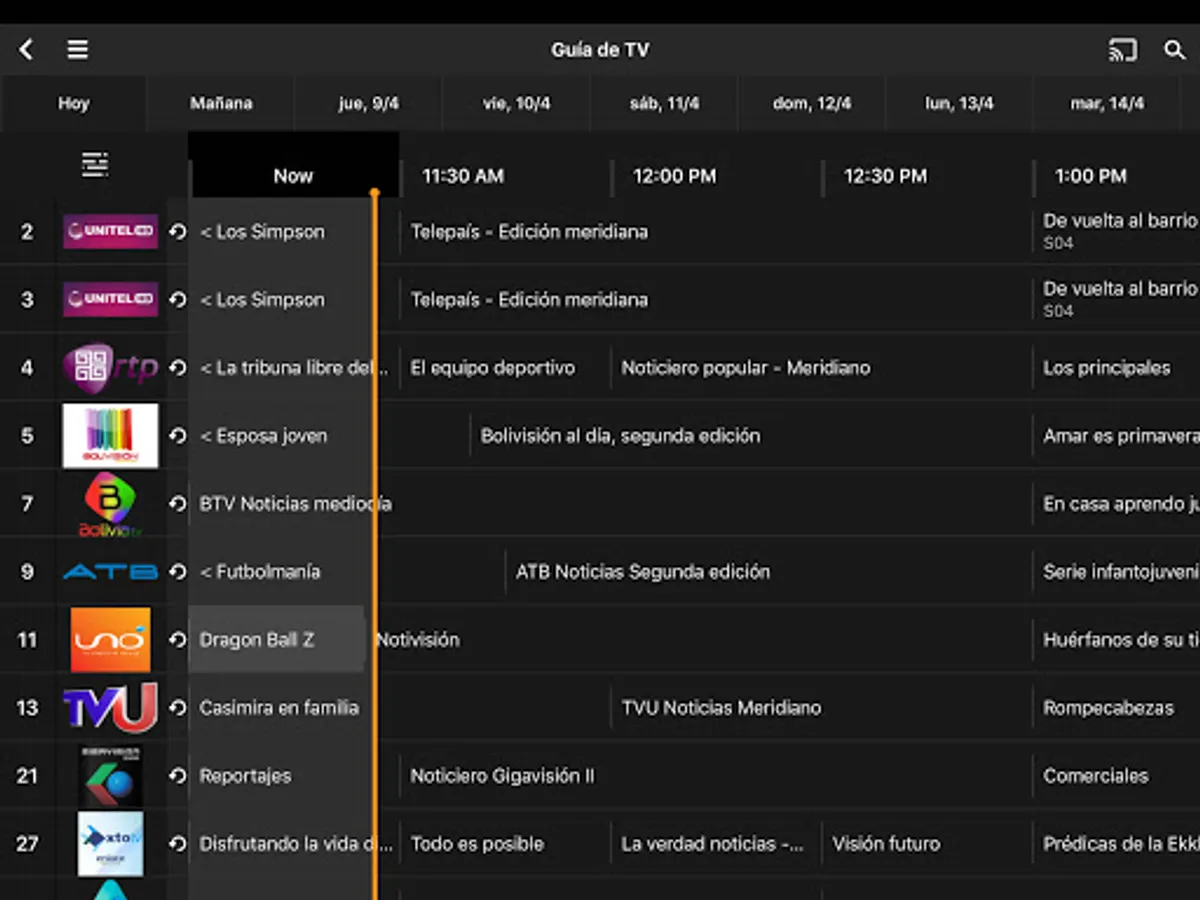The height and width of the screenshot is (900, 1200).
Task: Tap catch-up icon for channel 5
Action: [x=178, y=436]
